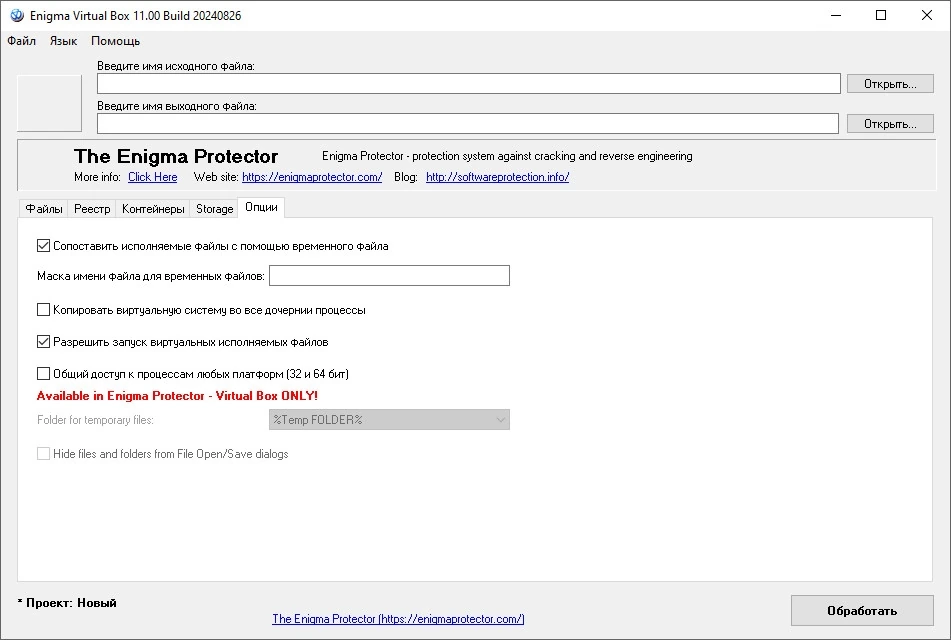Click the '* Проект: Новый' status text
Screen dimensions: 951x640
coord(67,603)
